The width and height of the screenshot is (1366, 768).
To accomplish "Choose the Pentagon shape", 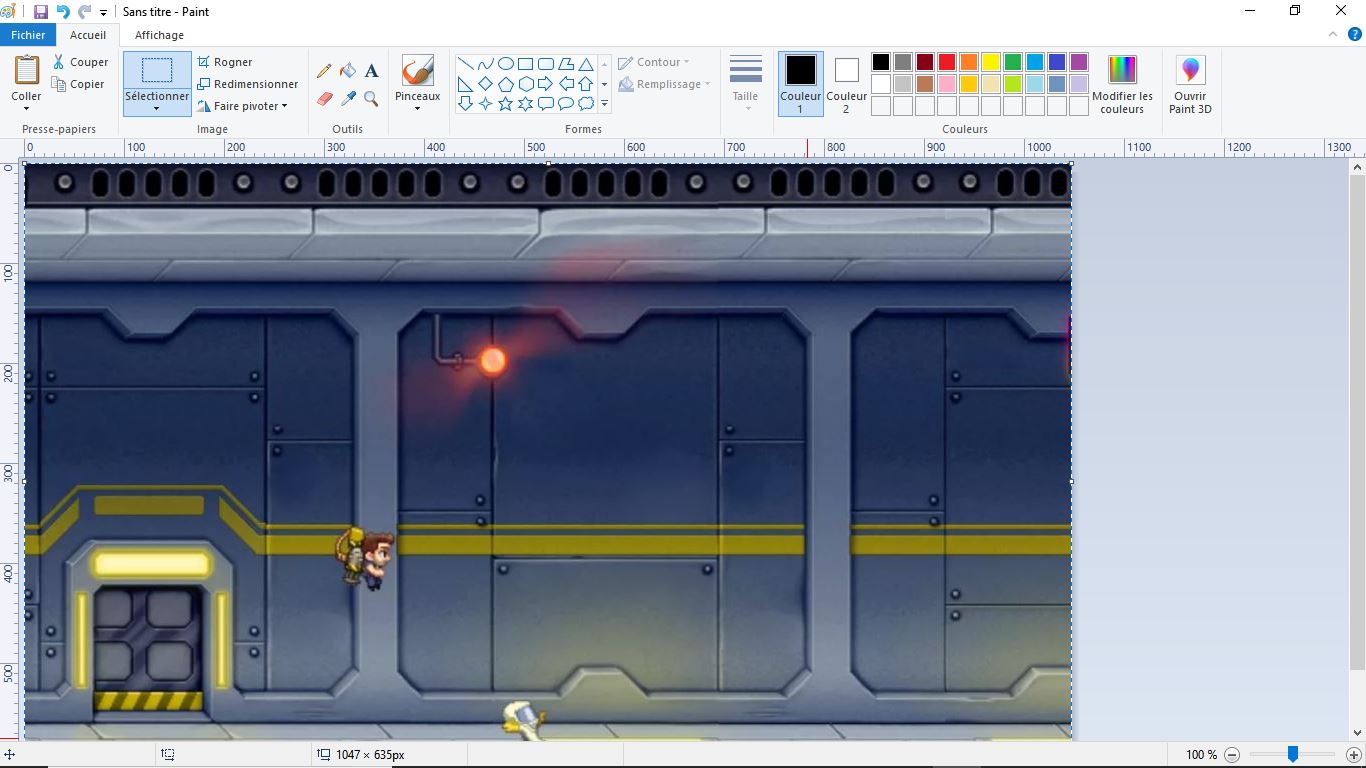I will pyautogui.click(x=506, y=84).
